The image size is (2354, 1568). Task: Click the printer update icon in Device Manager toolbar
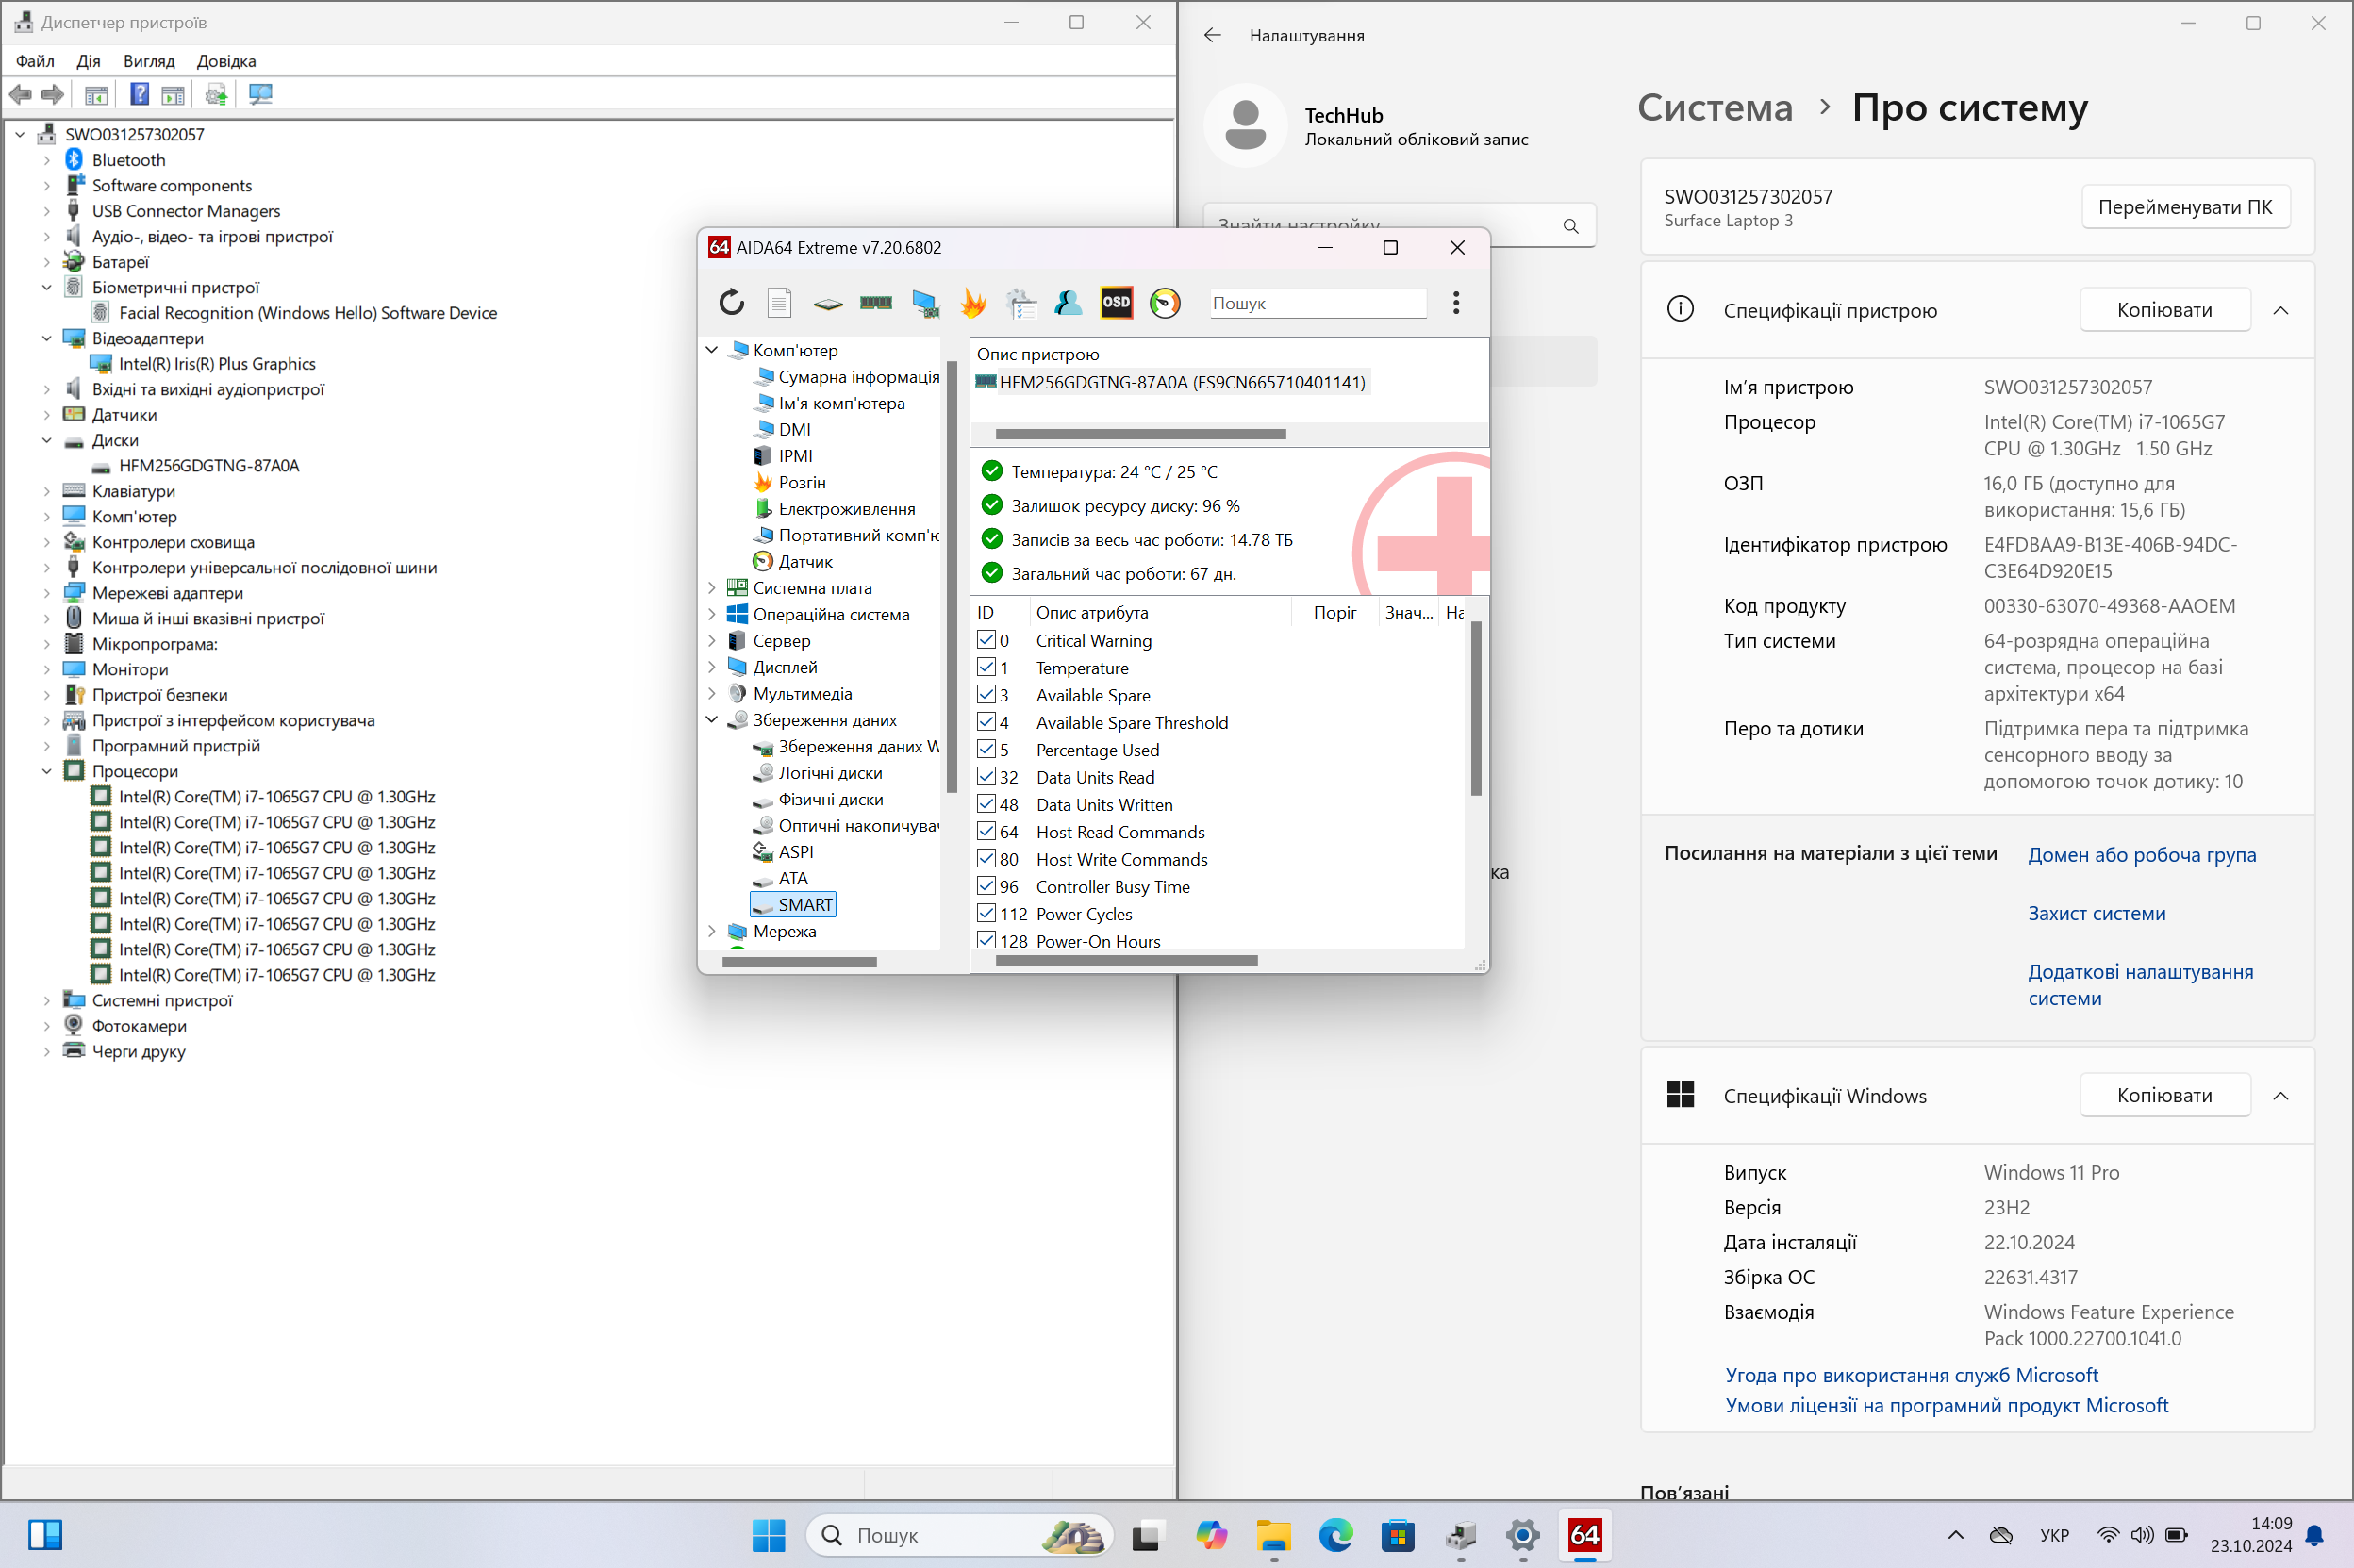(x=216, y=94)
